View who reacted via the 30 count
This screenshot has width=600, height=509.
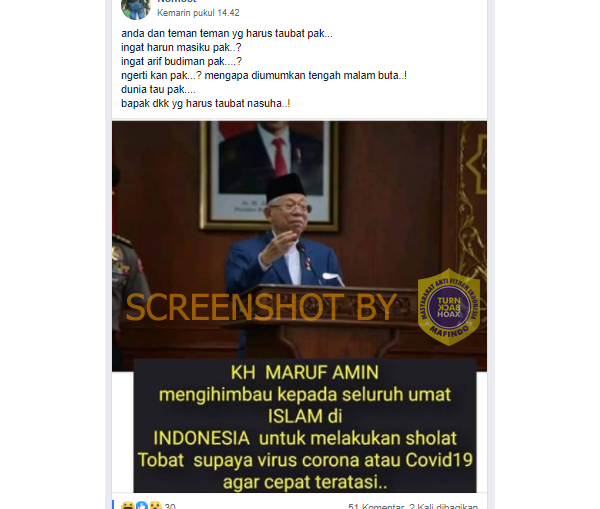[x=170, y=506]
